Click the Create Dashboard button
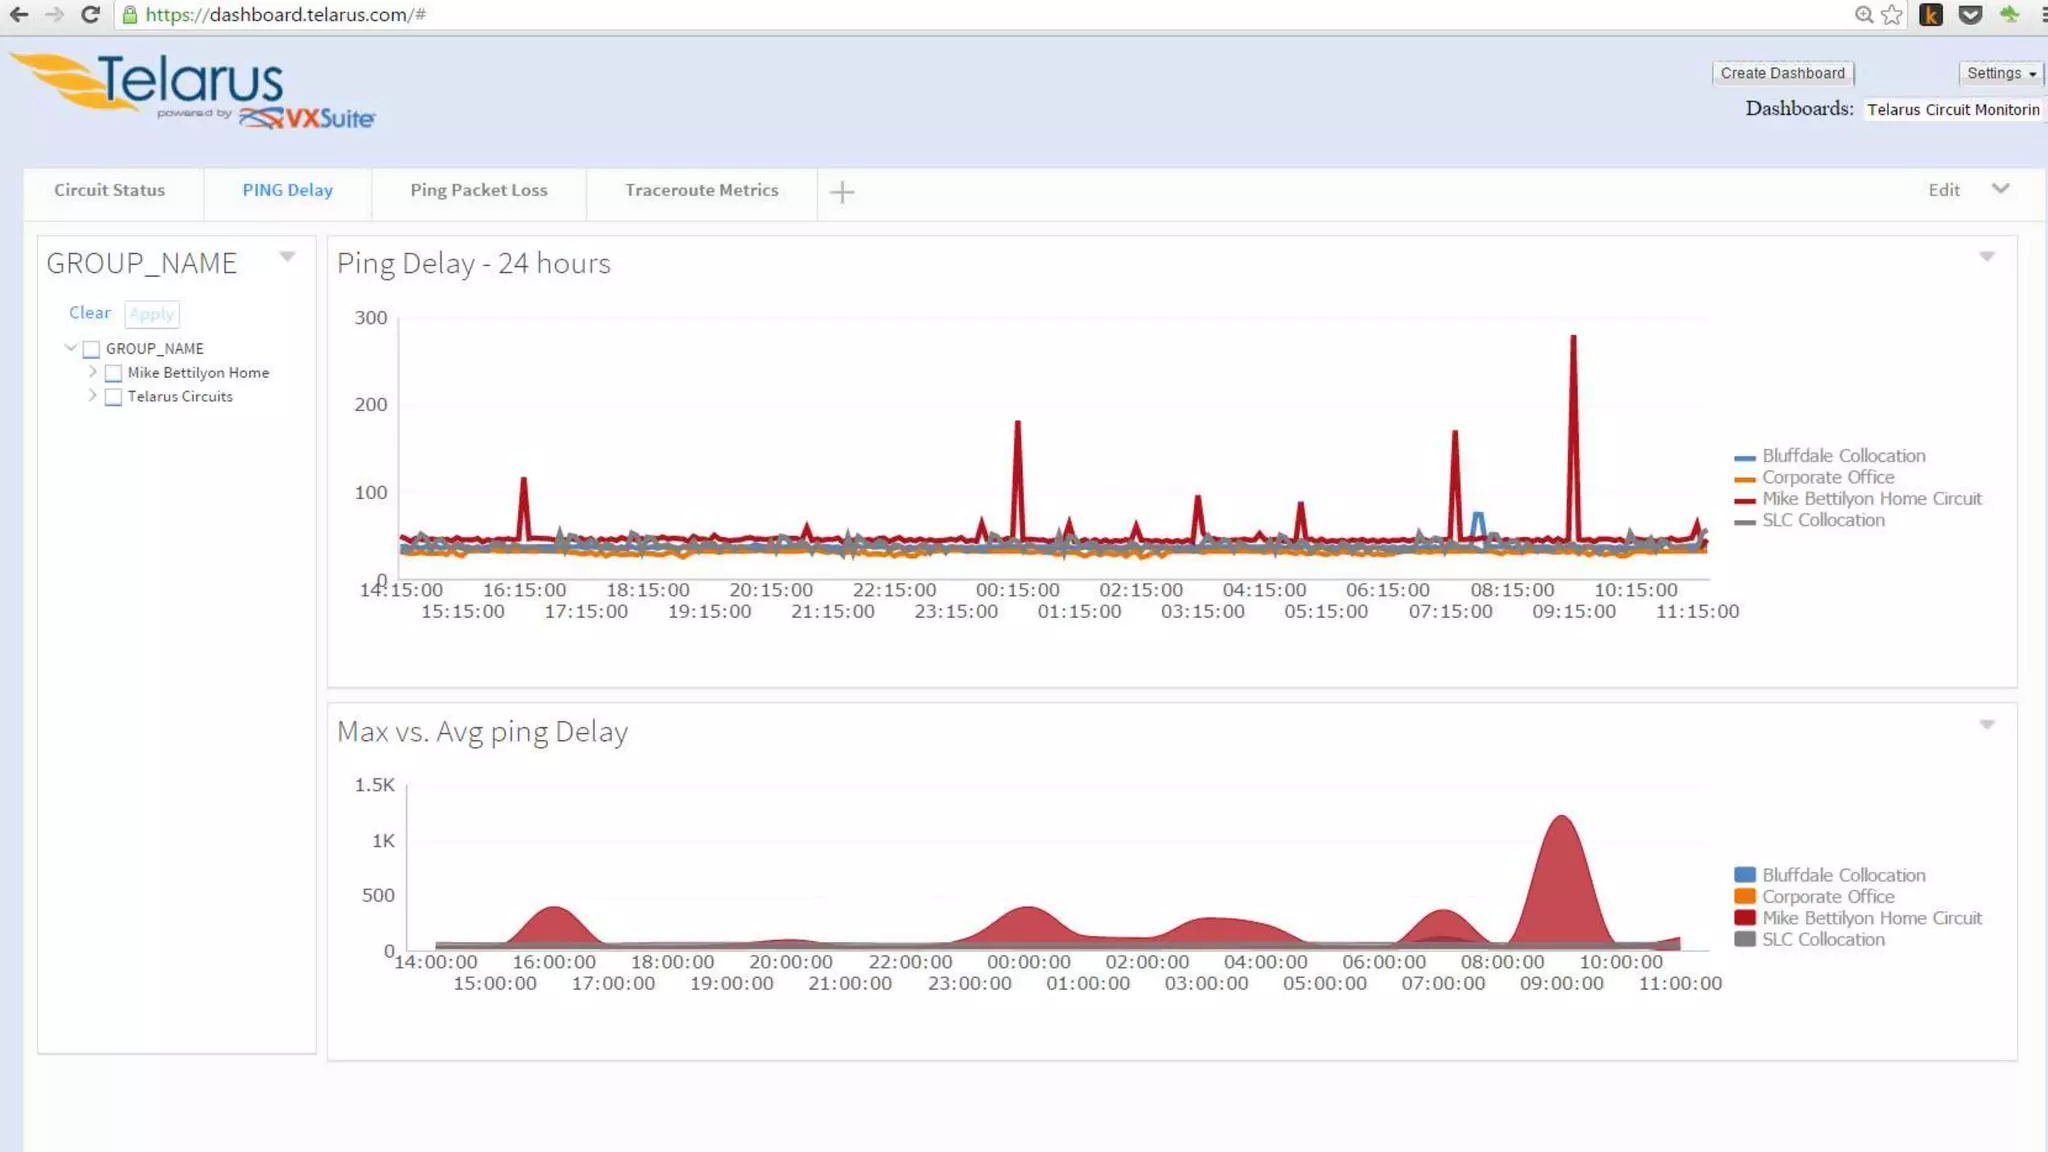Viewport: 2048px width, 1152px height. 1782,73
